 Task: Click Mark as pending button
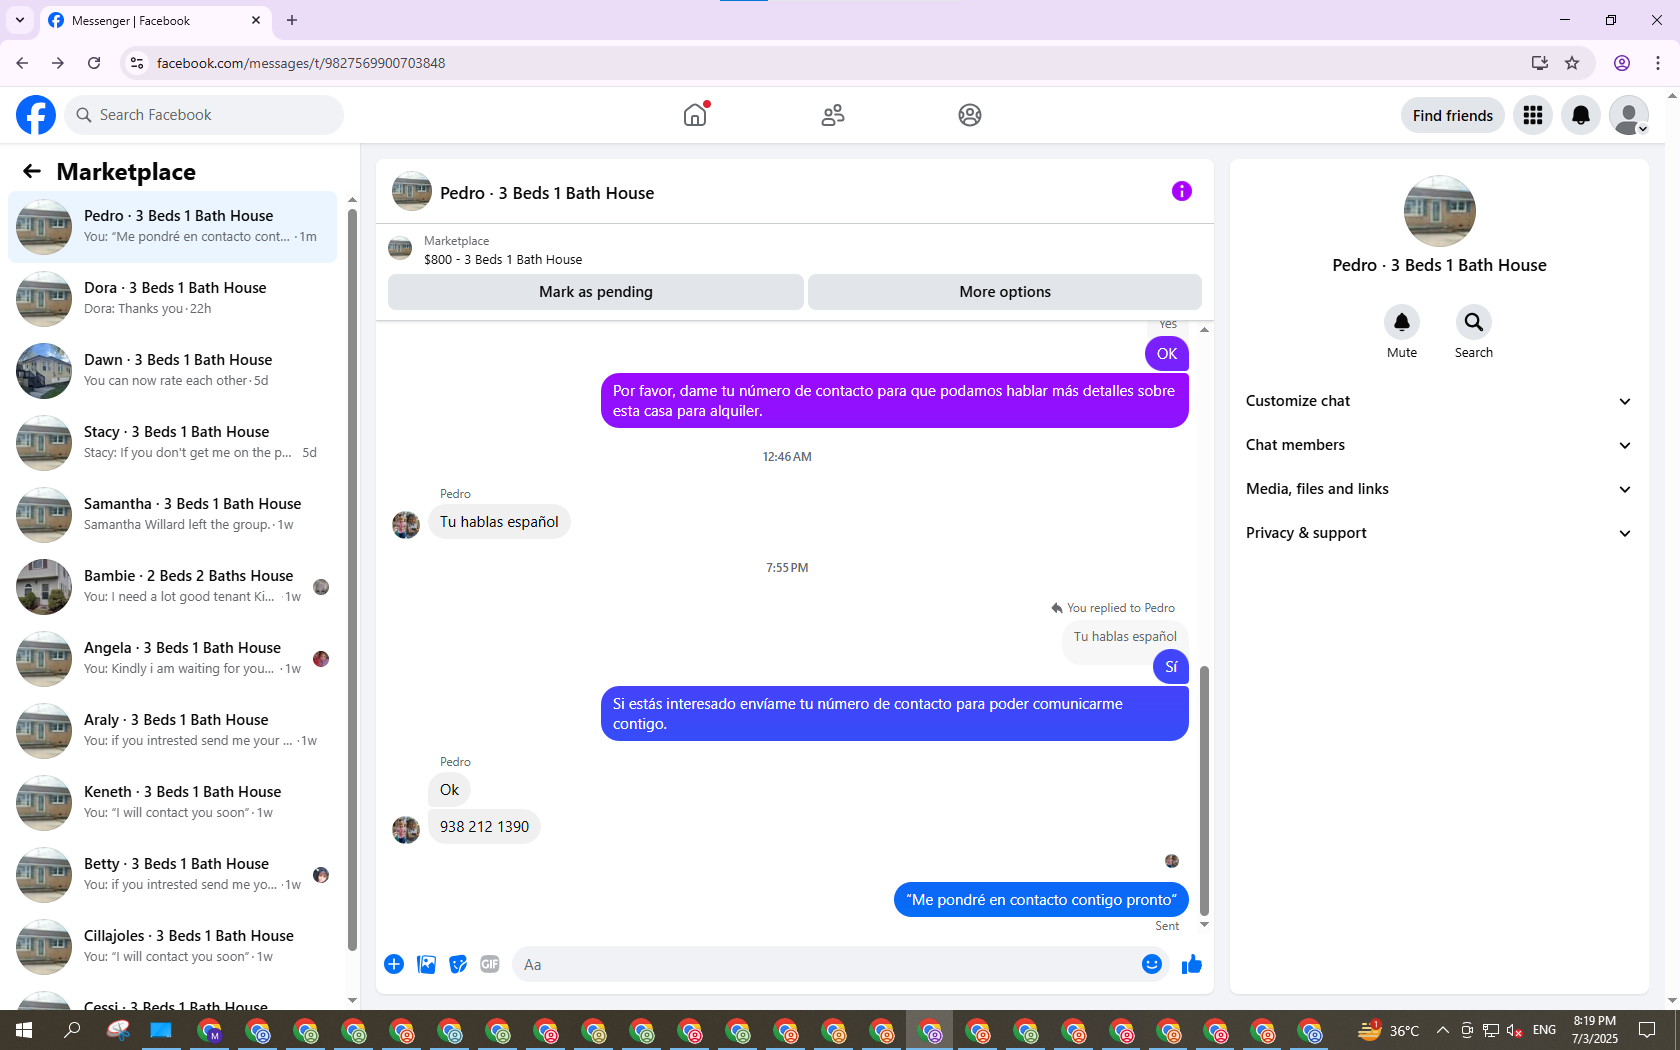click(596, 292)
